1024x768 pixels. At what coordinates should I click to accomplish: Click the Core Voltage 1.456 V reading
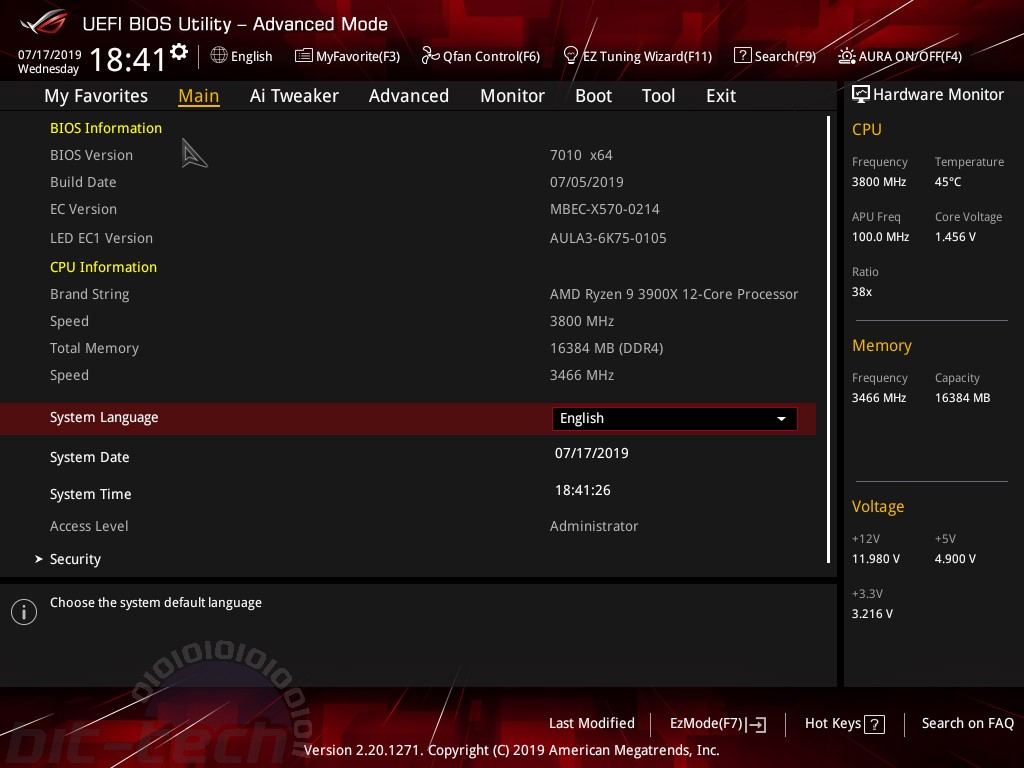[955, 237]
